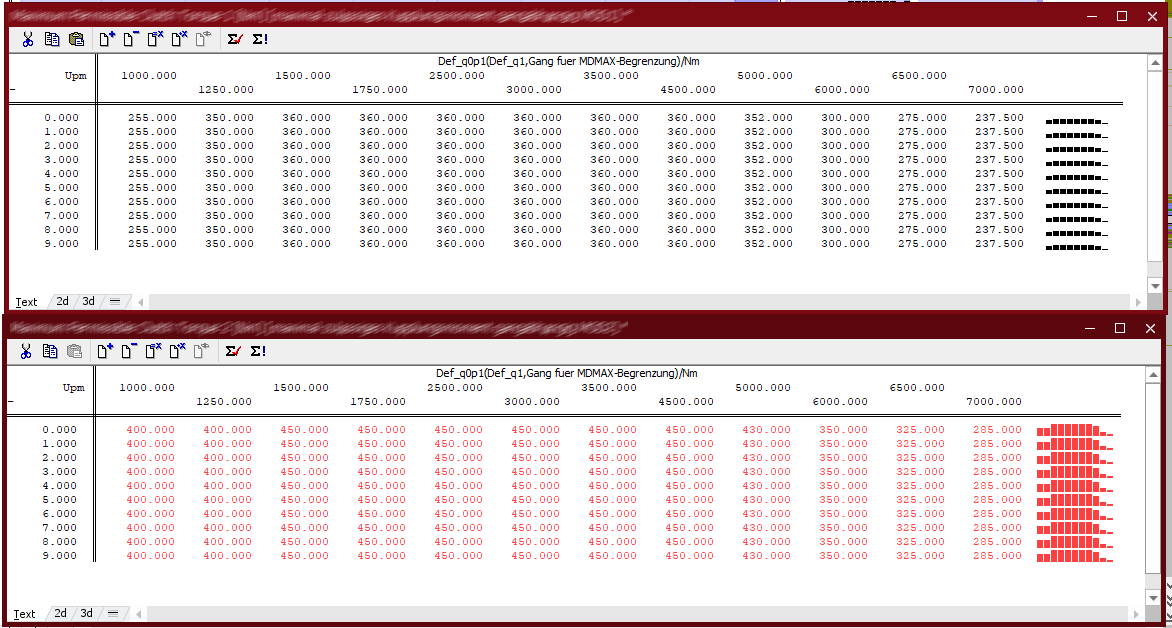Click the scroll-right arrow of the upper window's horizontal scrollbar
1172x628 pixels.
(x=1138, y=301)
